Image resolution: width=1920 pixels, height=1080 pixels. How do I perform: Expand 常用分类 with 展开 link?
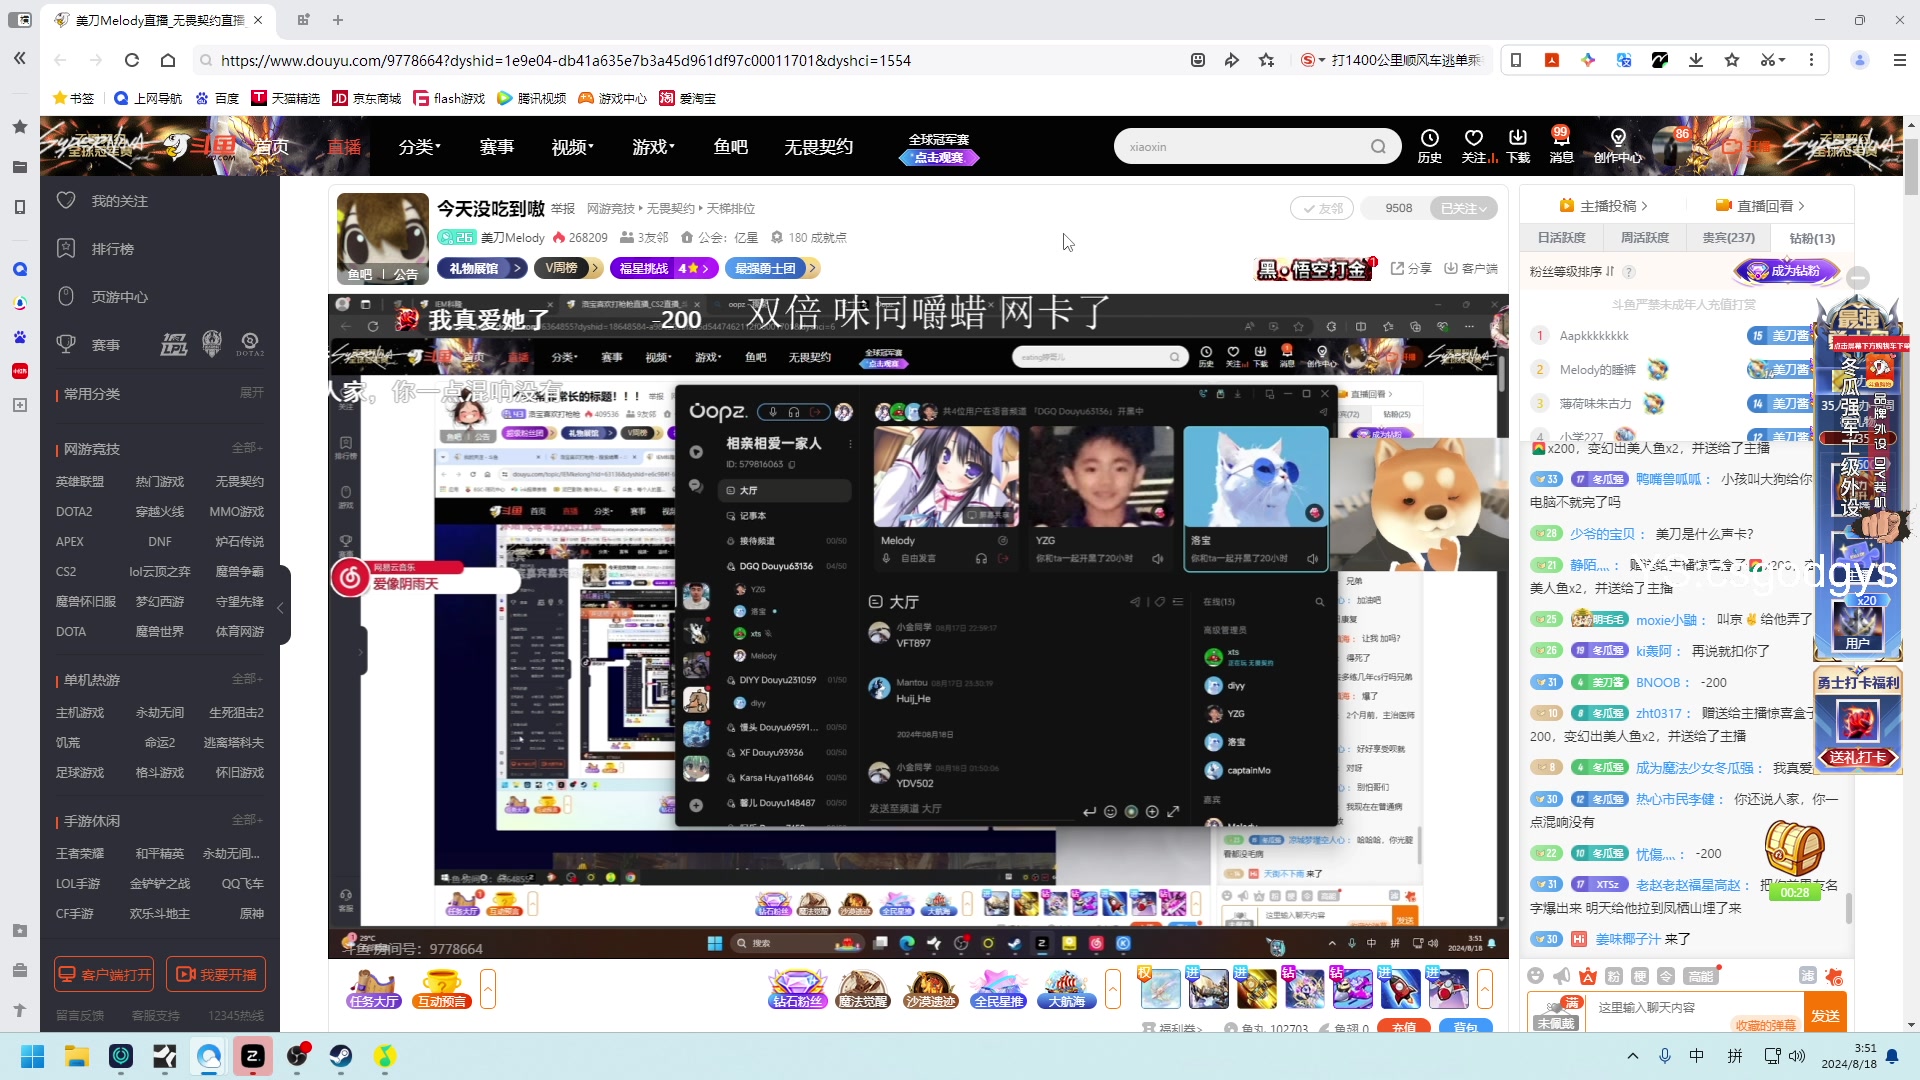(252, 393)
